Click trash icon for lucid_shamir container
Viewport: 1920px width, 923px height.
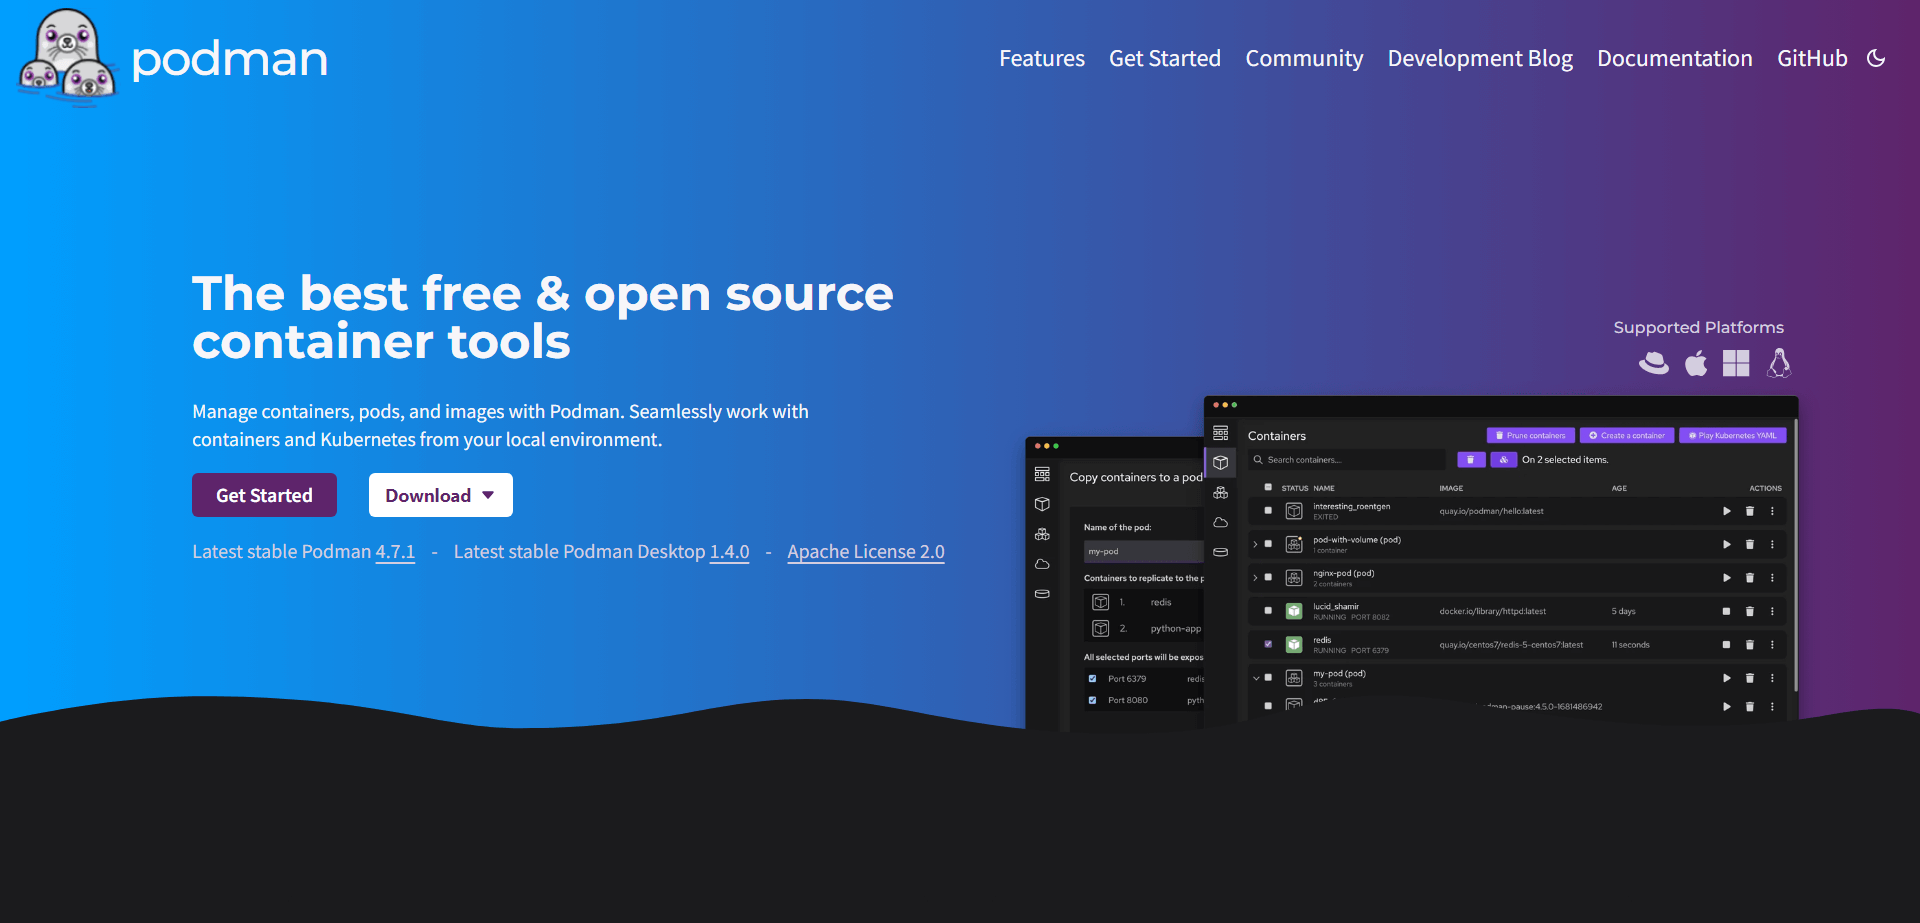1750,611
